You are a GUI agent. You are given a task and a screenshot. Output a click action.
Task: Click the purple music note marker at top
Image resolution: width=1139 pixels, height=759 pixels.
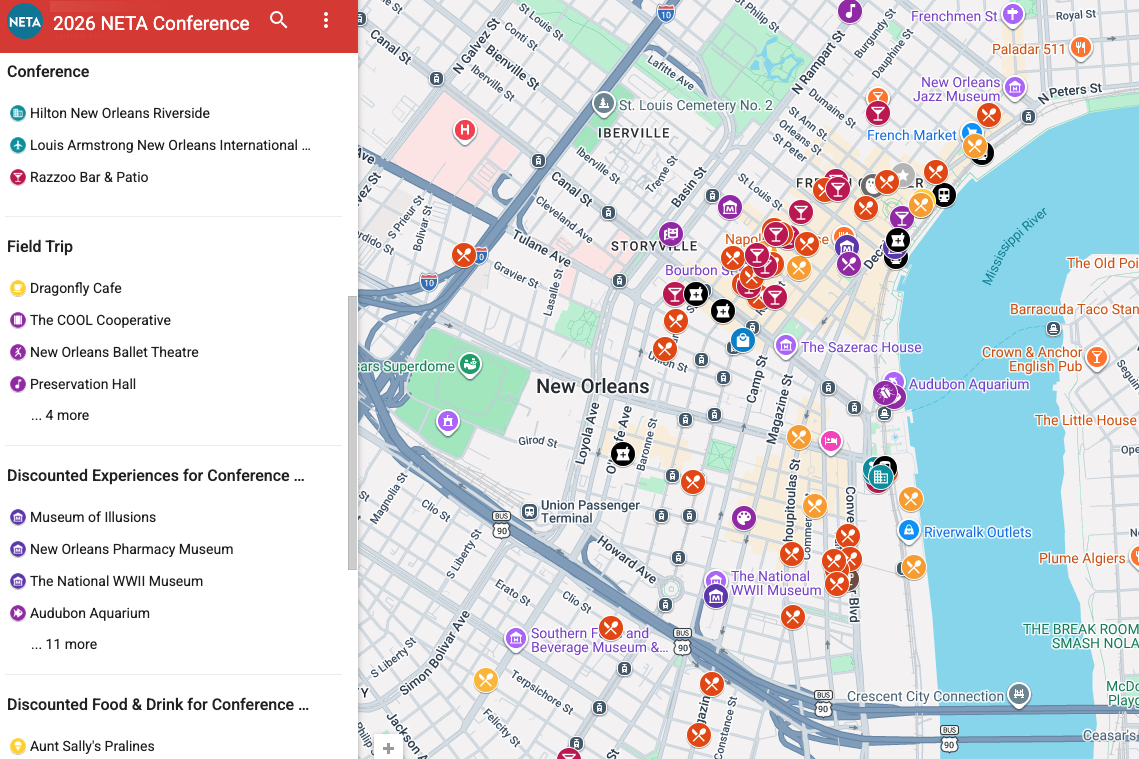click(x=850, y=12)
